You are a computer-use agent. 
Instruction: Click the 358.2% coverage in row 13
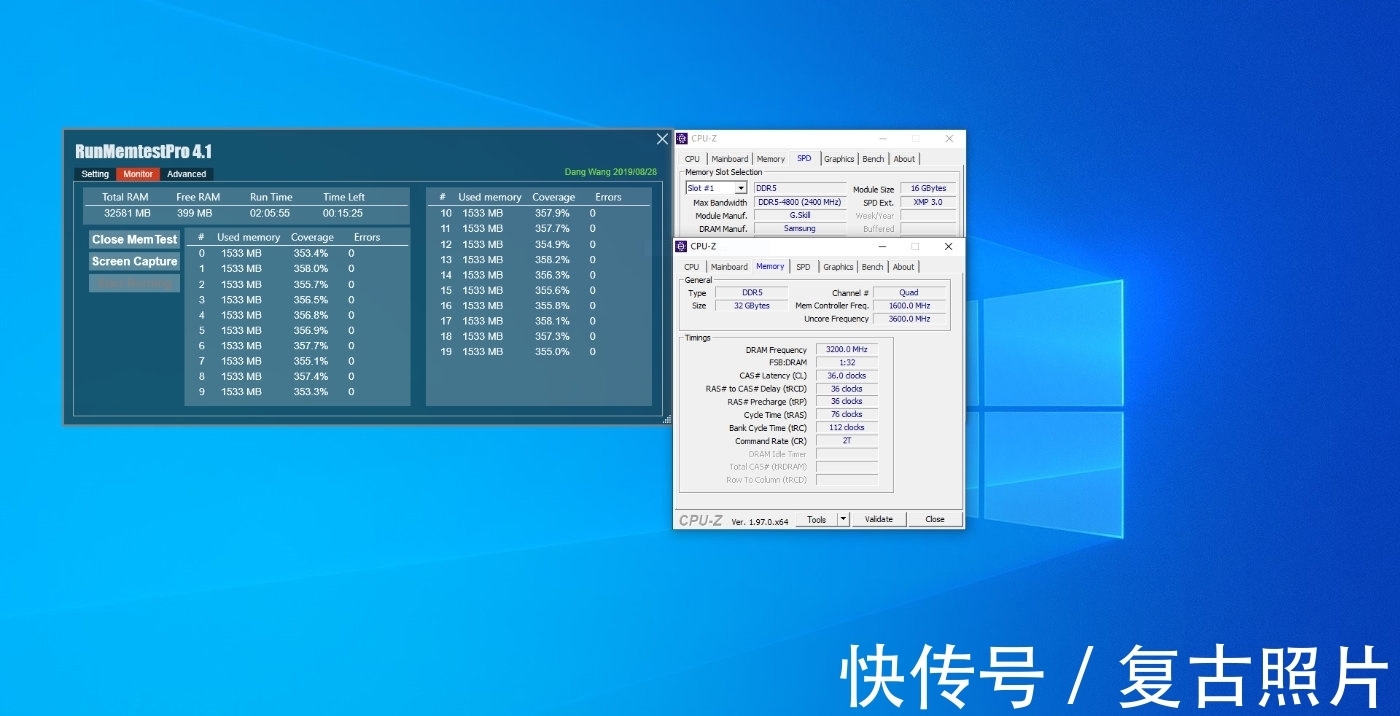[x=552, y=259]
